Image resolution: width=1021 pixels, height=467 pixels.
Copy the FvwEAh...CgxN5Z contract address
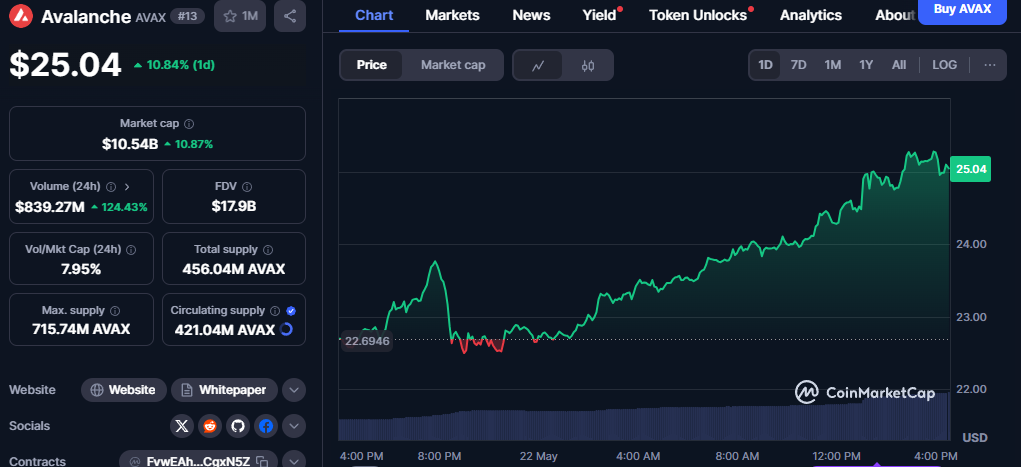[262, 462]
